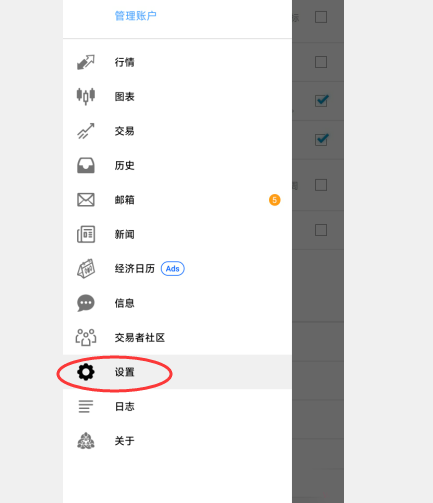
Task: Click the Quotes arrows icon
Action: (86, 62)
